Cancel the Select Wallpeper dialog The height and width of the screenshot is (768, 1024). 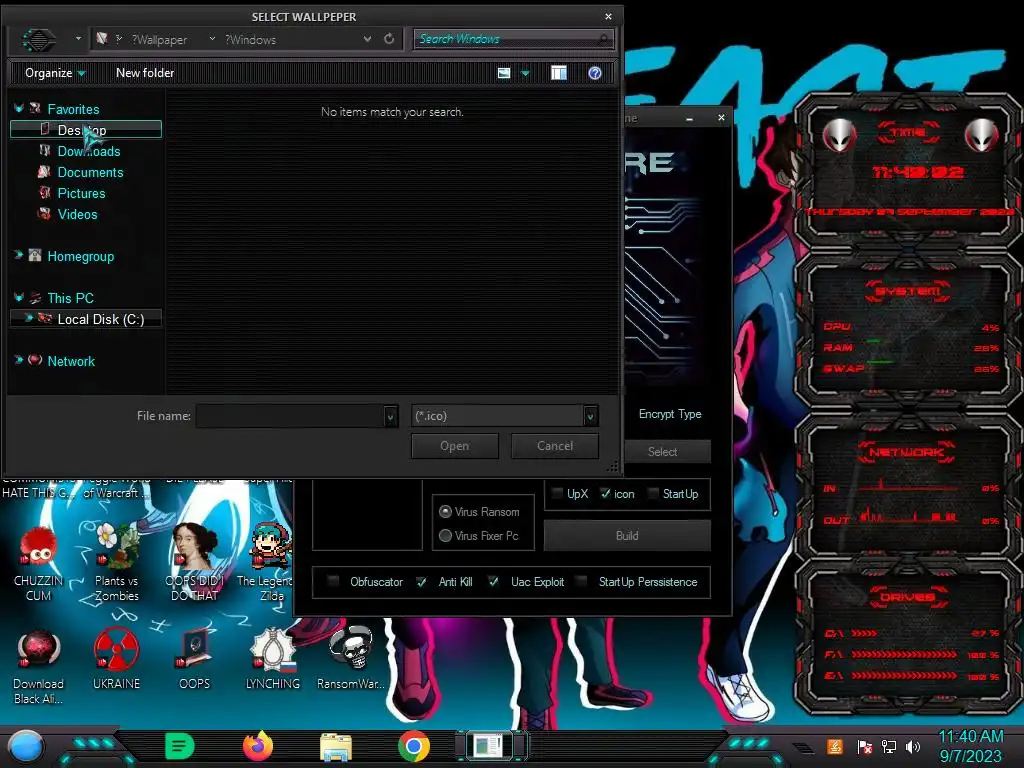click(554, 446)
